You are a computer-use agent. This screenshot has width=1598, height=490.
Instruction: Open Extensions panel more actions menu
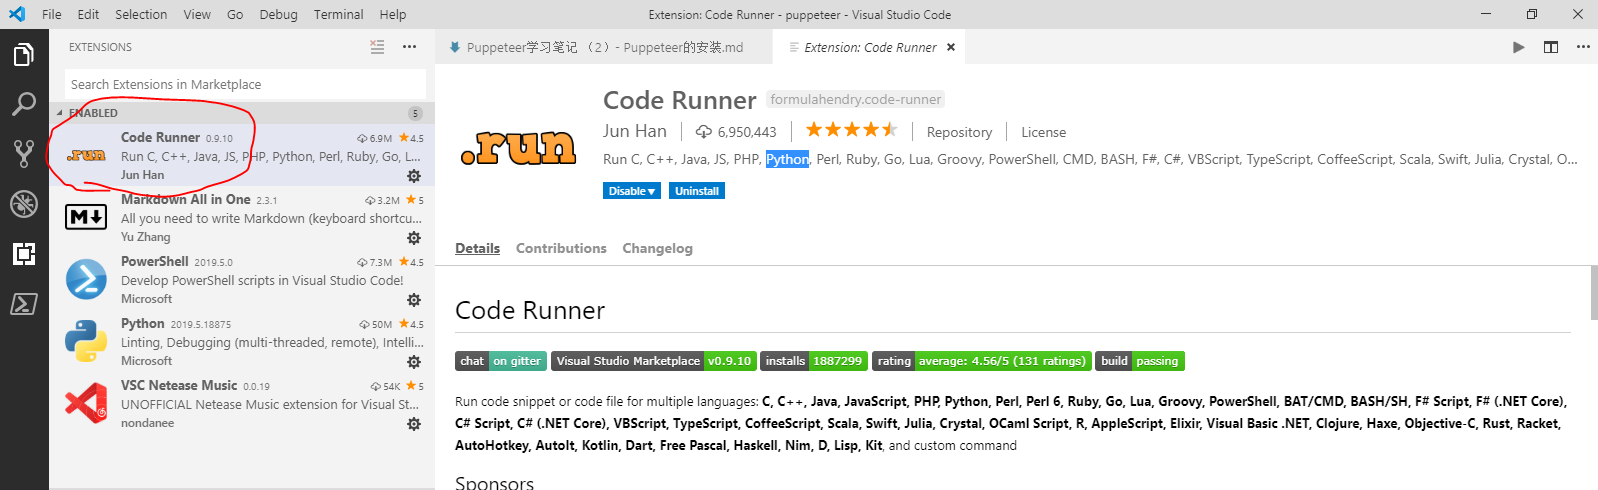pos(409,47)
